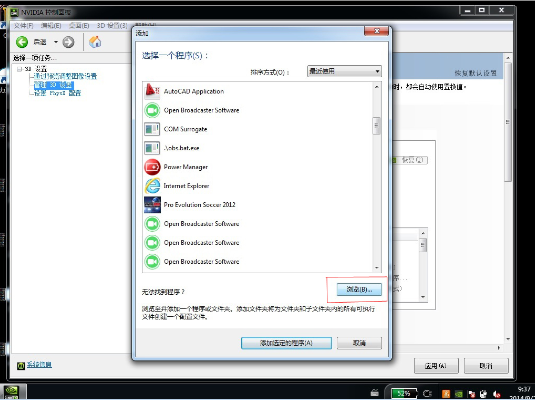Go to the Home page house icon
Image resolution: width=535 pixels, height=400 pixels.
click(x=95, y=42)
